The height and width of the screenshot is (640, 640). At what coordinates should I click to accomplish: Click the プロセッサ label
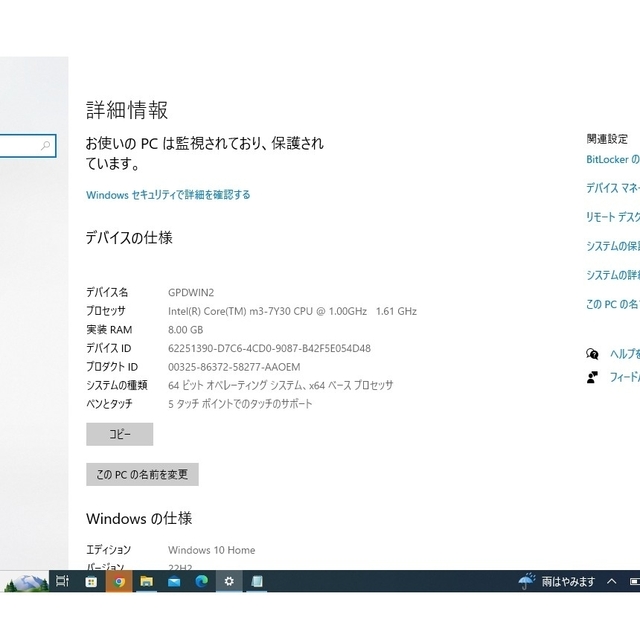click(106, 311)
